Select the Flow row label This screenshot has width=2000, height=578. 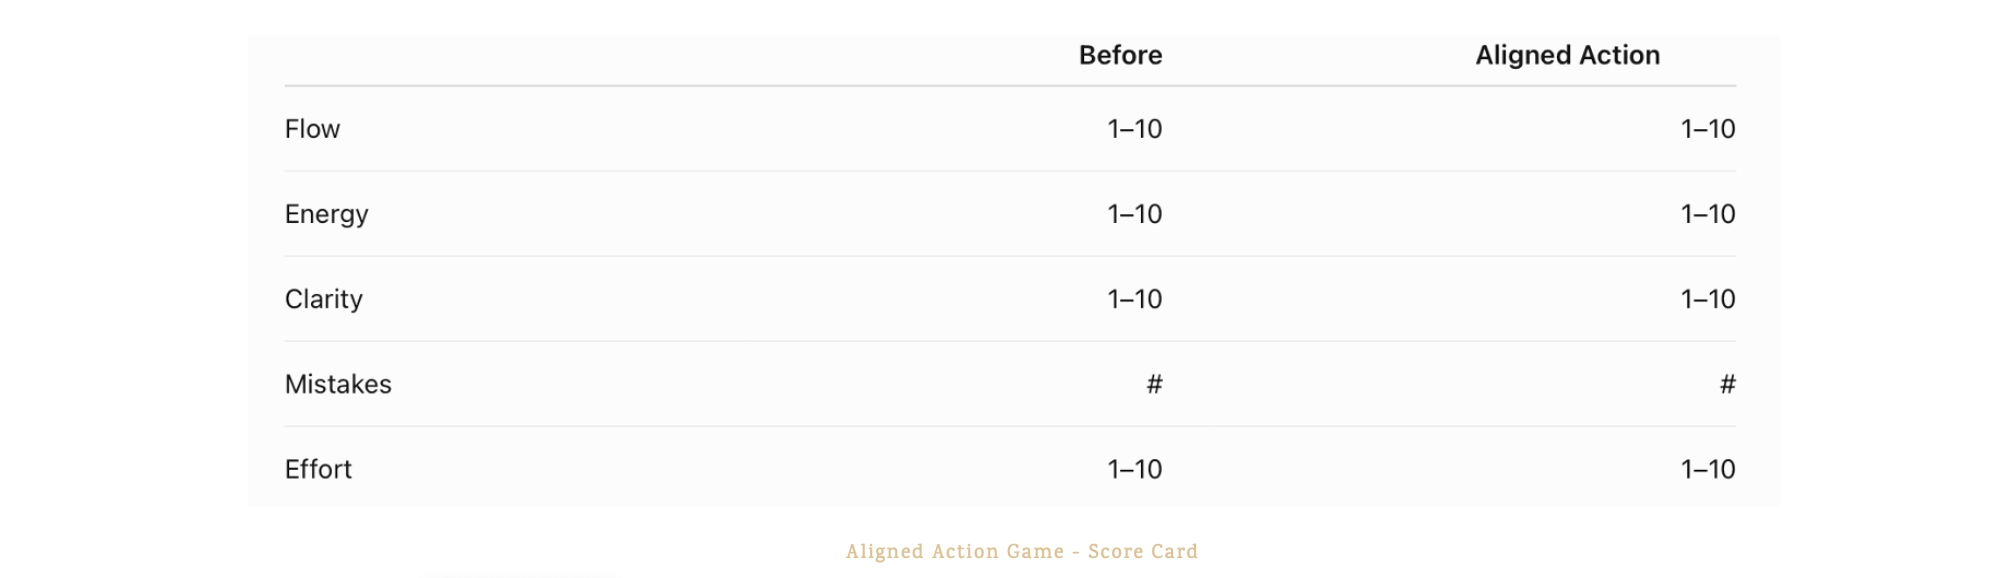point(312,129)
